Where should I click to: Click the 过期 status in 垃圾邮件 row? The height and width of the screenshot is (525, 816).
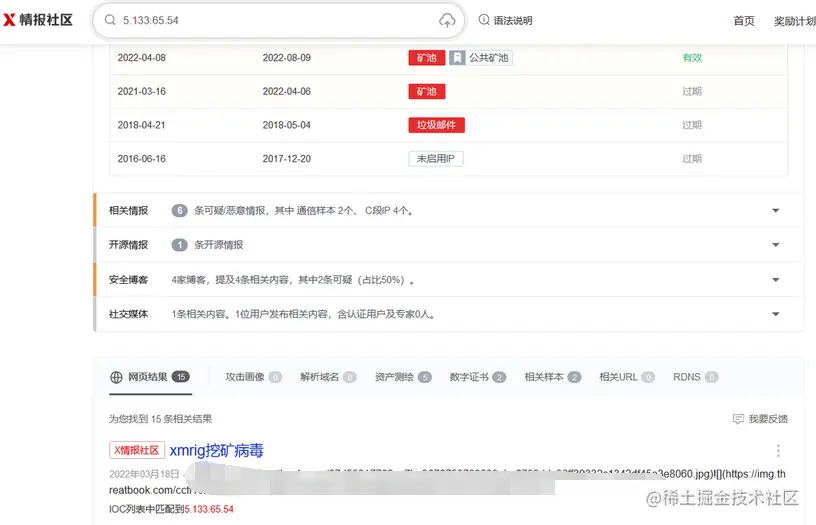(x=692, y=125)
